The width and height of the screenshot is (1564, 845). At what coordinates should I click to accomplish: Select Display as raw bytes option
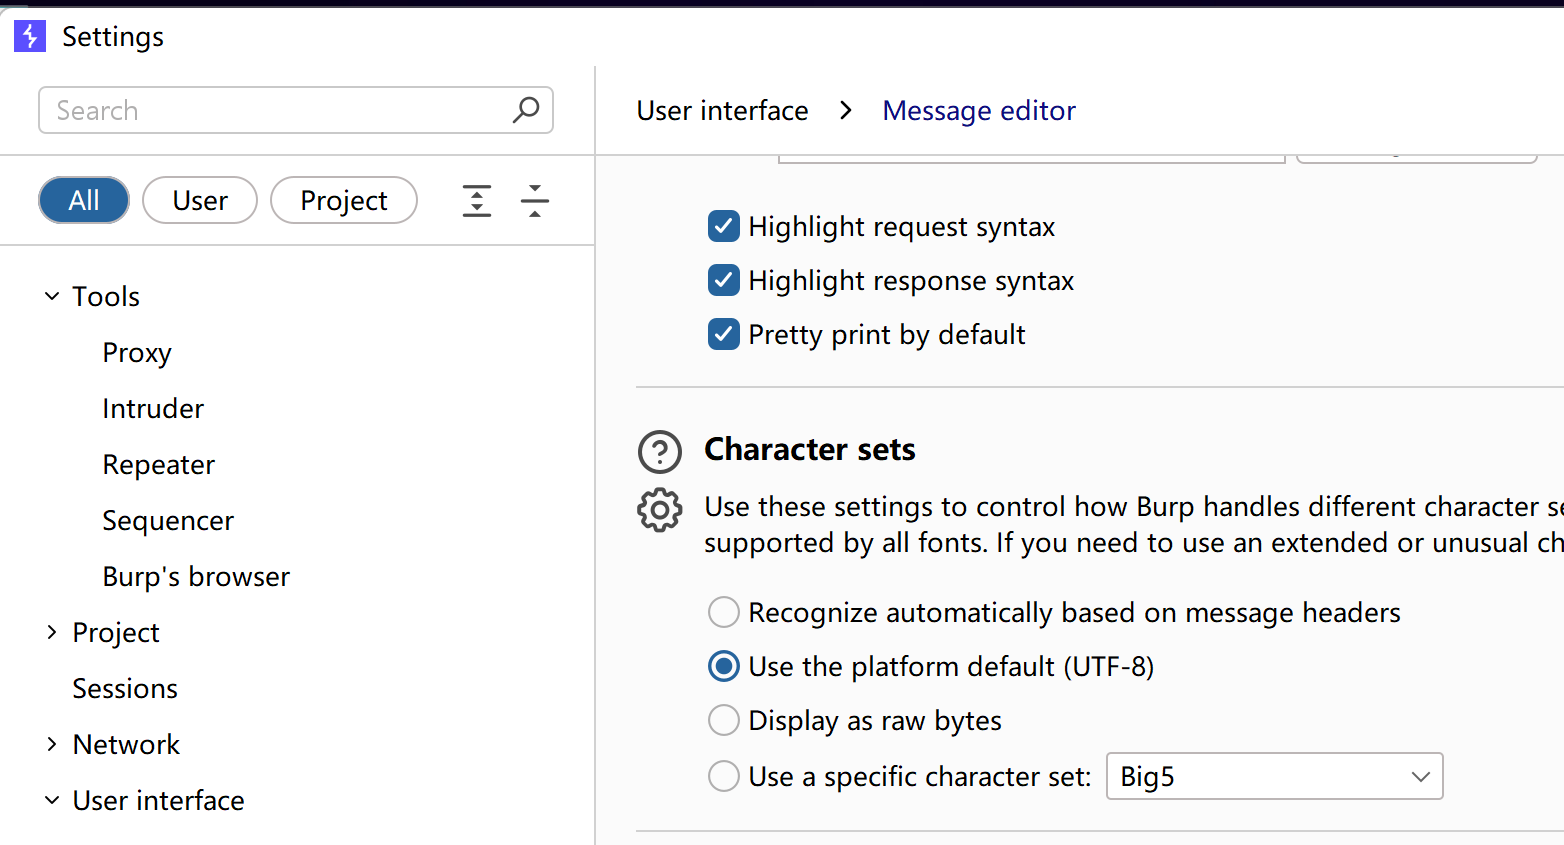tap(724, 721)
